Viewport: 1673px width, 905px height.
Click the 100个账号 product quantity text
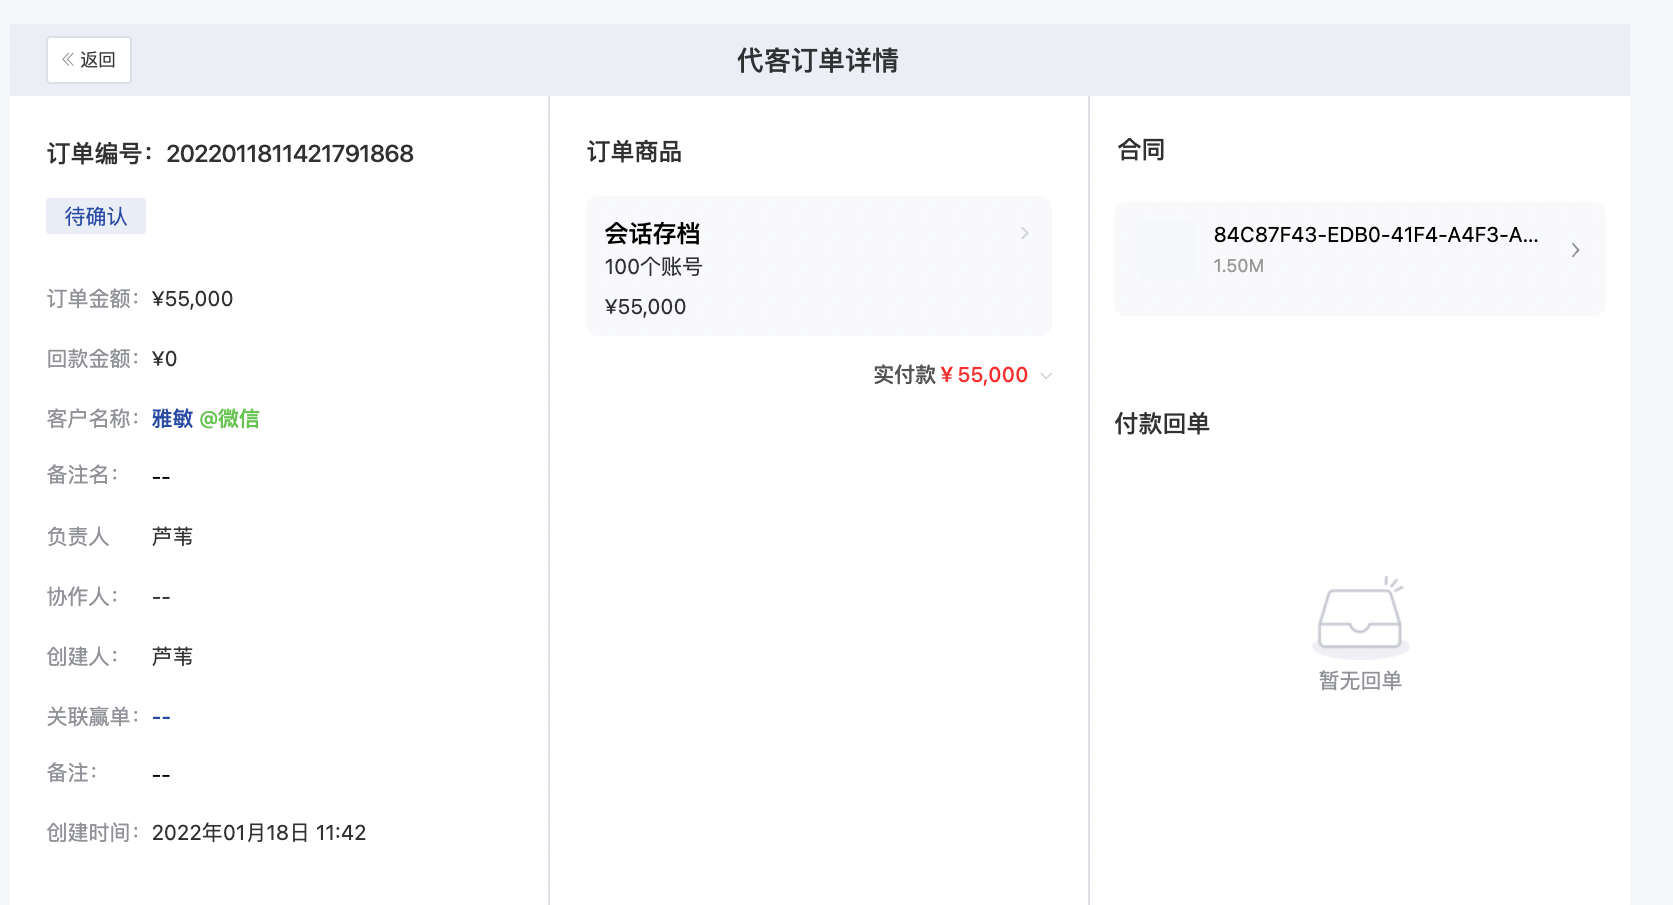pos(653,267)
